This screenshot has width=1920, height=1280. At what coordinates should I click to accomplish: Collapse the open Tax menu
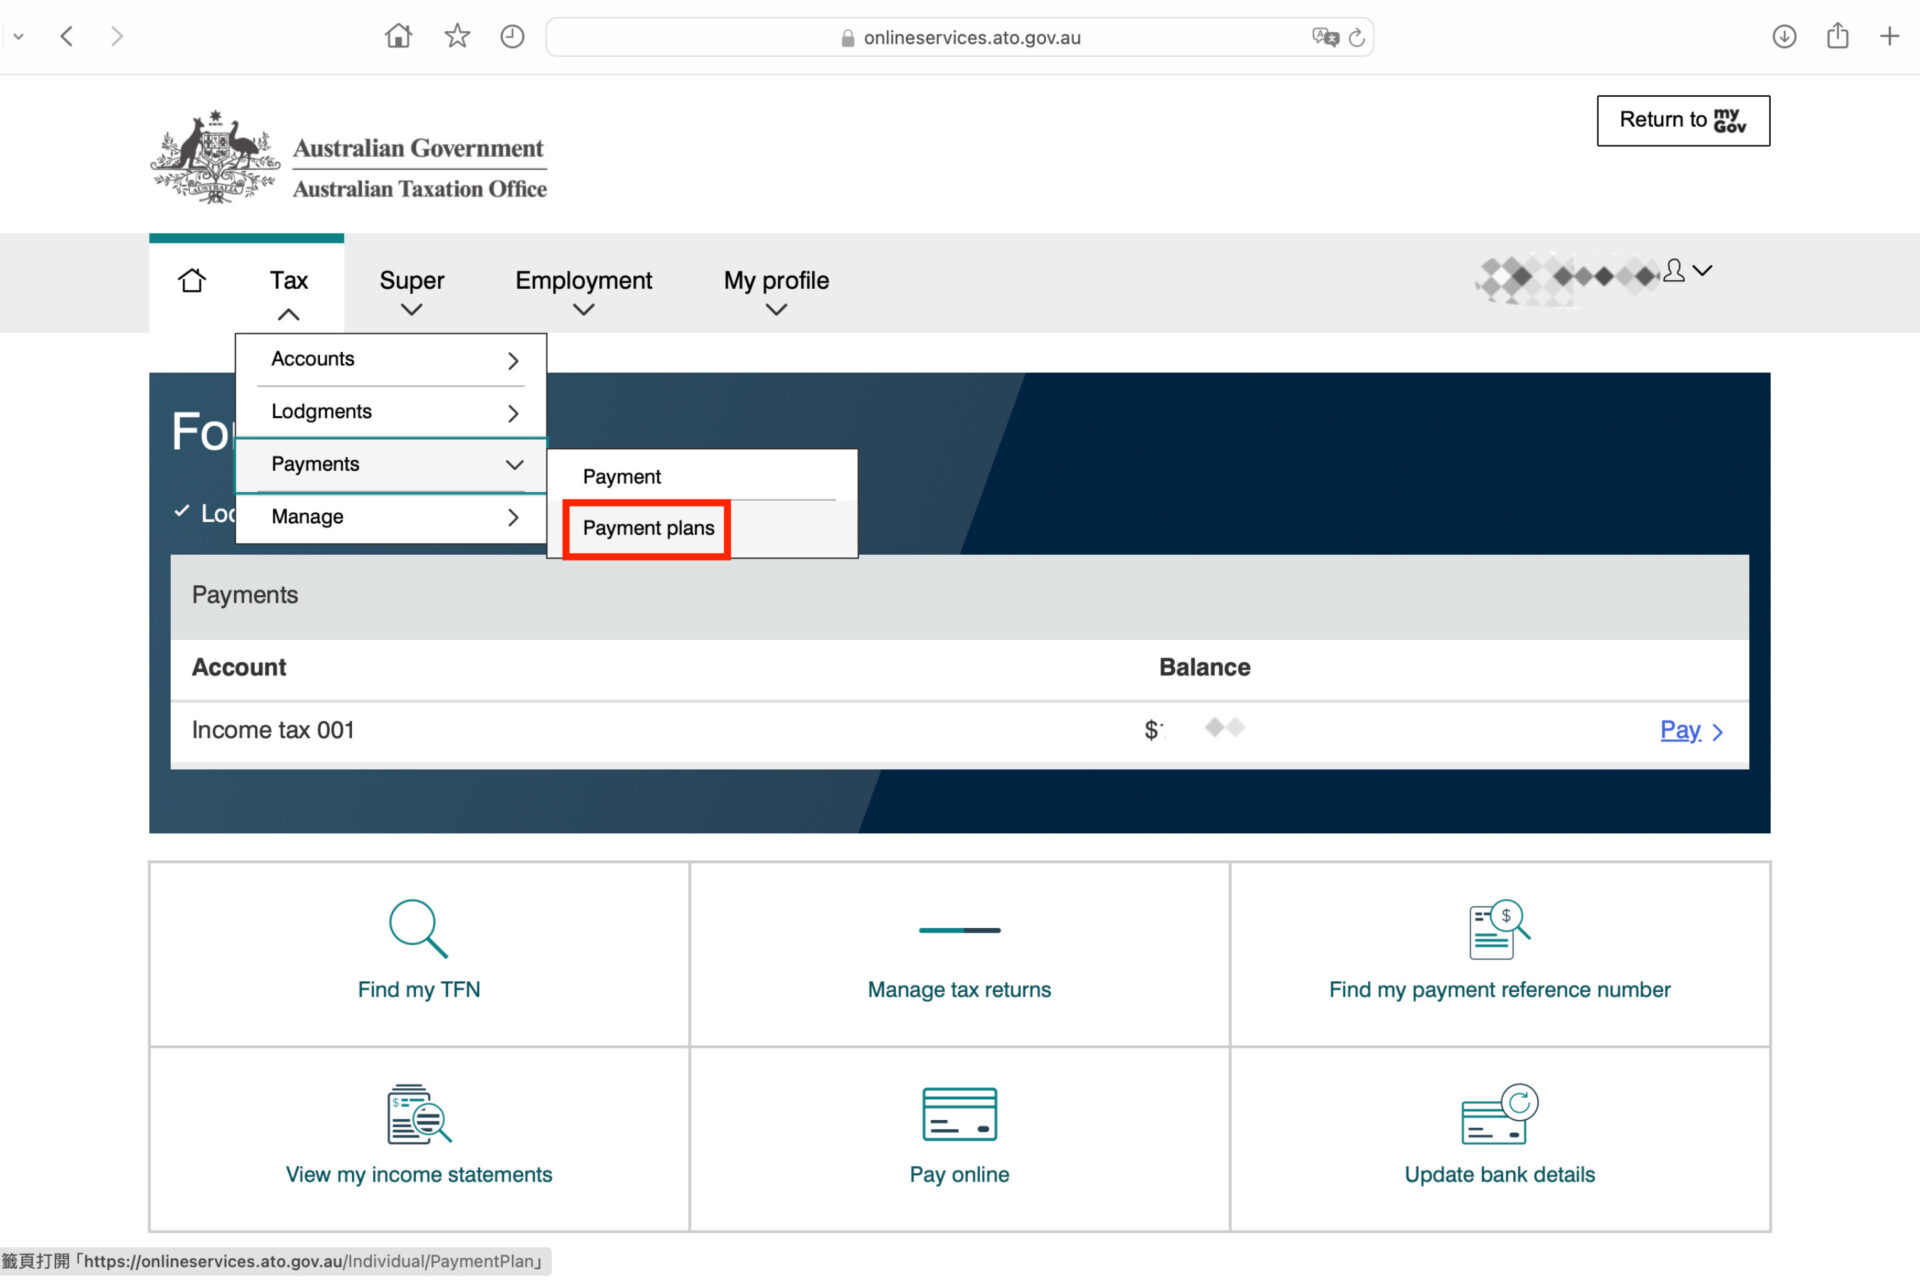click(288, 291)
